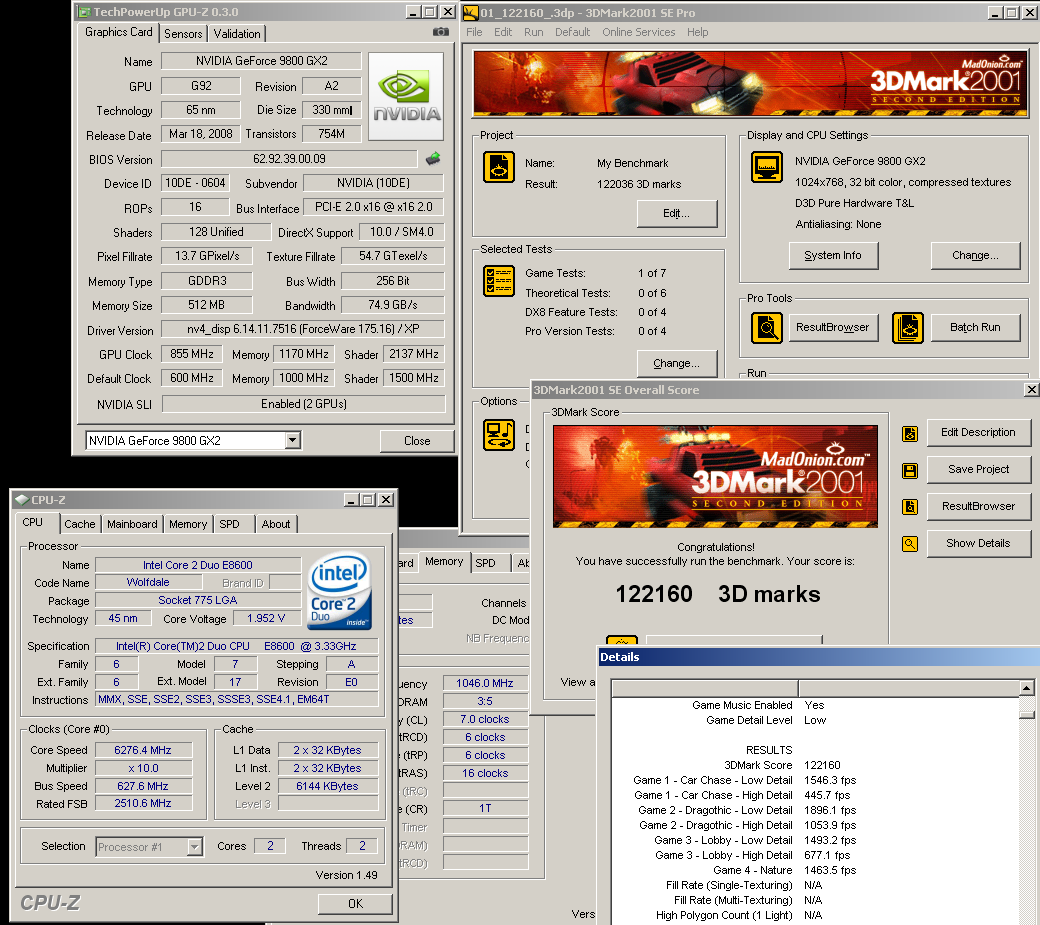1040x925 pixels.
Task: Click the Batch Run icon in Pro Tools
Action: click(907, 328)
